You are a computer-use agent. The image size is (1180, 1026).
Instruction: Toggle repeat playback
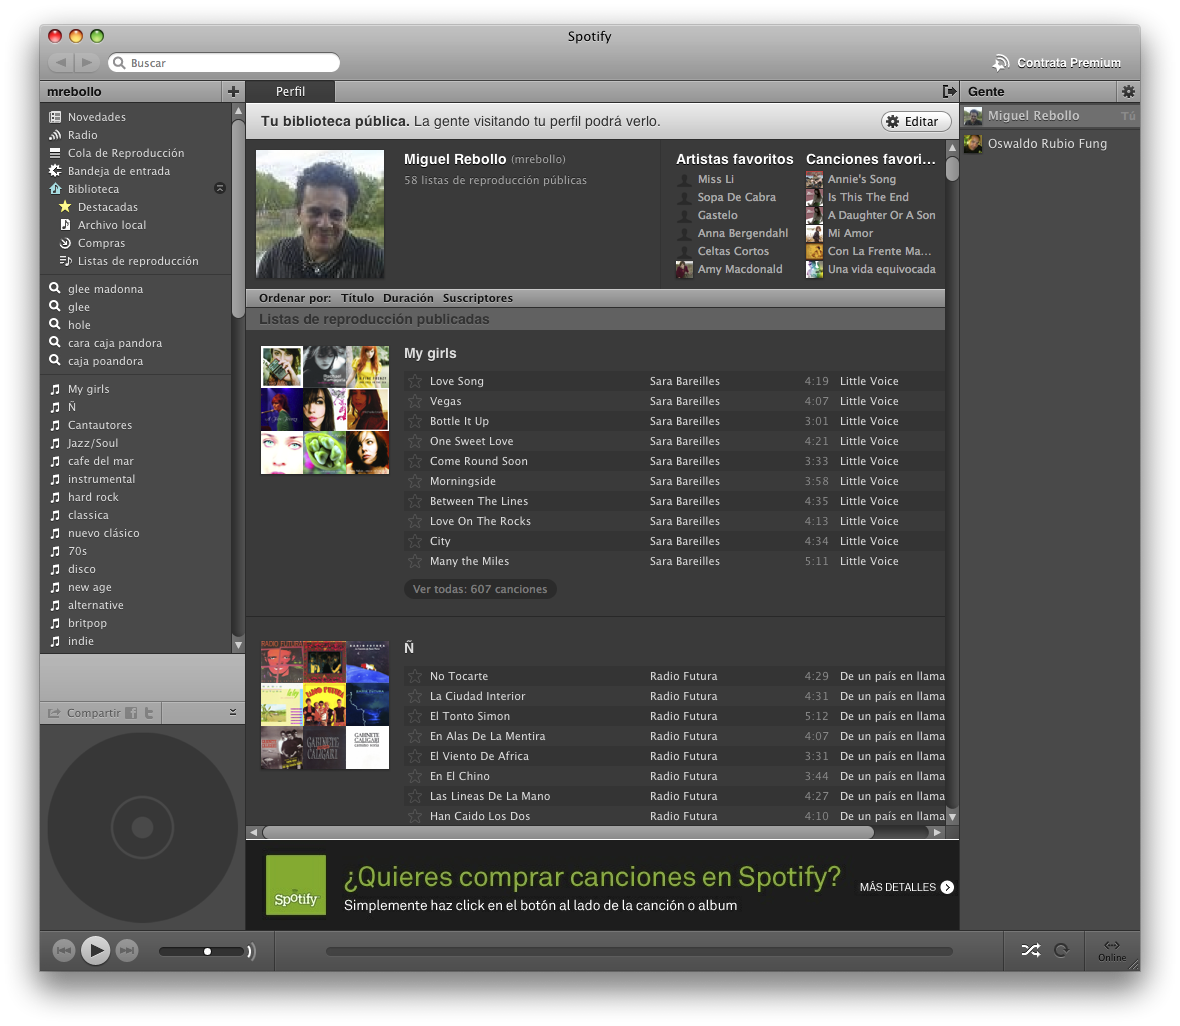[1061, 950]
